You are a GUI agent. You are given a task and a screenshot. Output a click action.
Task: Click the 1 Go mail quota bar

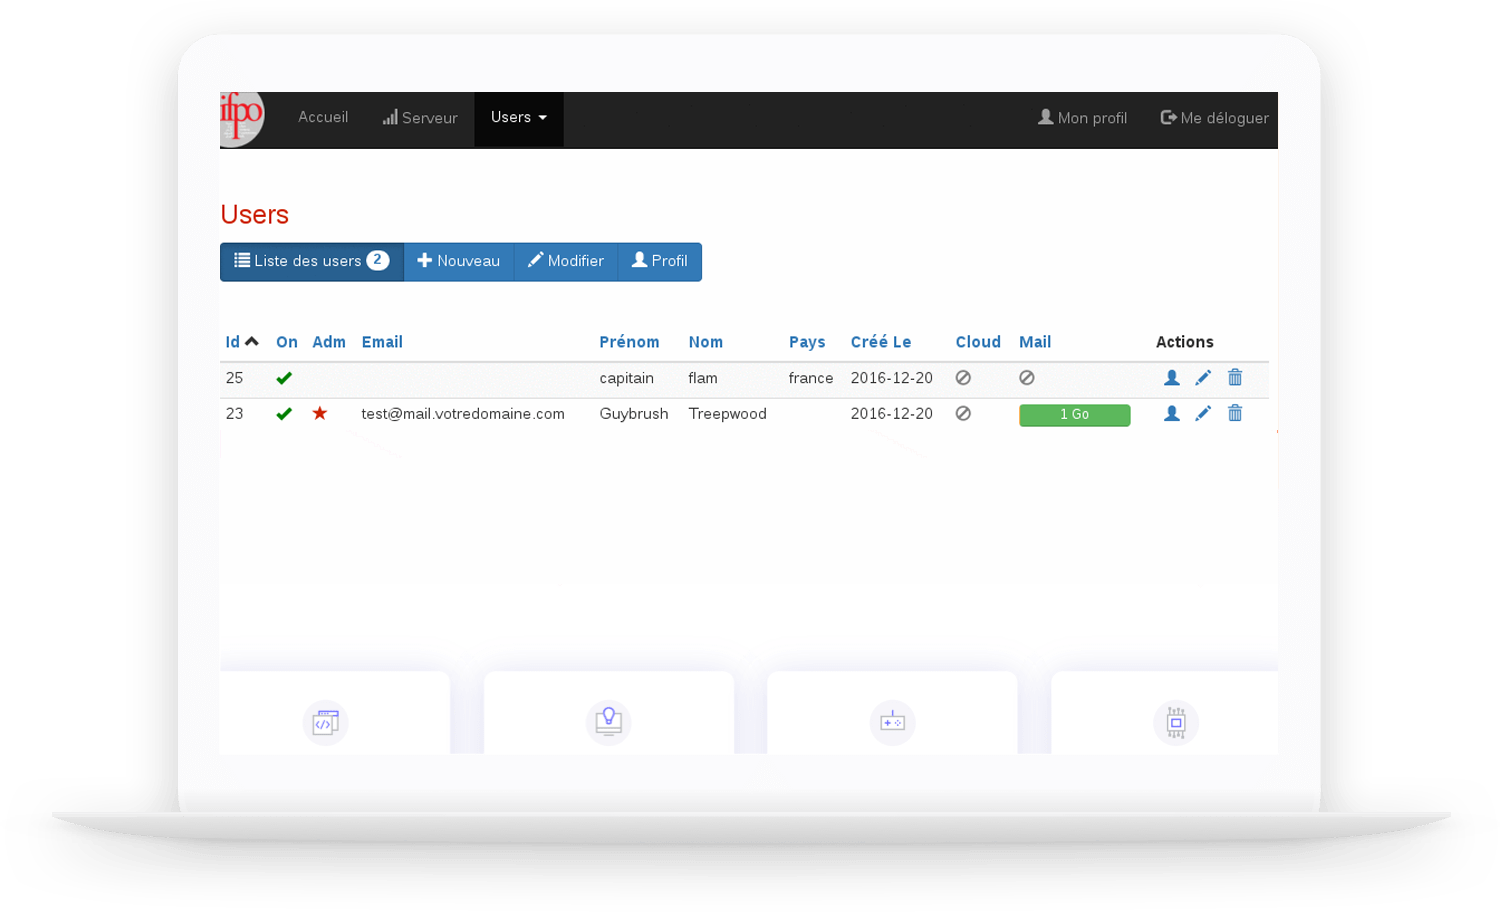pyautogui.click(x=1075, y=415)
